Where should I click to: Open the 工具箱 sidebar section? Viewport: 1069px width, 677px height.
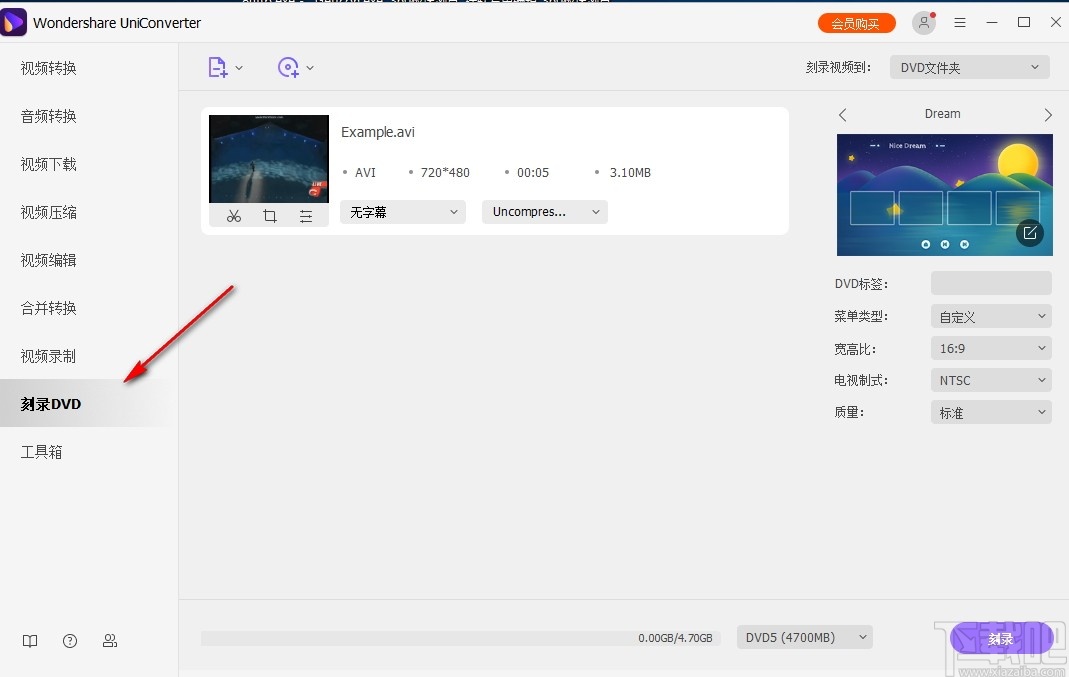(x=41, y=451)
